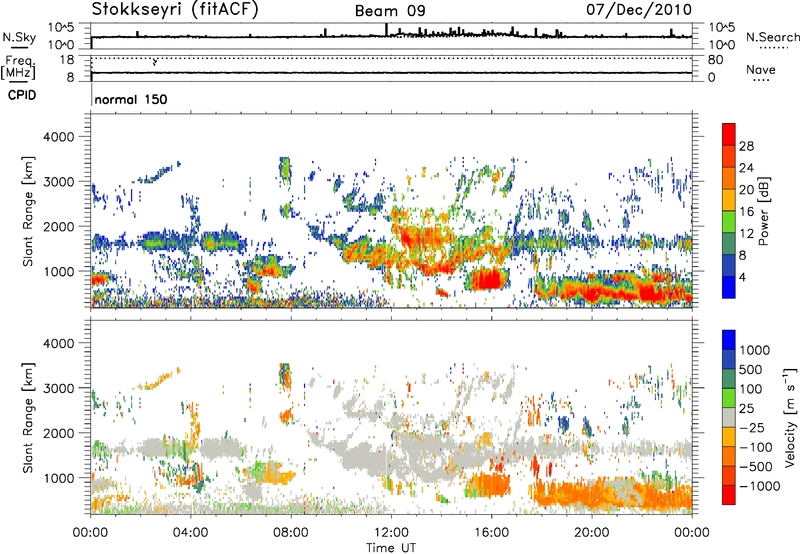The height and width of the screenshot is (554, 800).
Task: Click the orange velocity patch near 16:00
Action: click(x=489, y=485)
